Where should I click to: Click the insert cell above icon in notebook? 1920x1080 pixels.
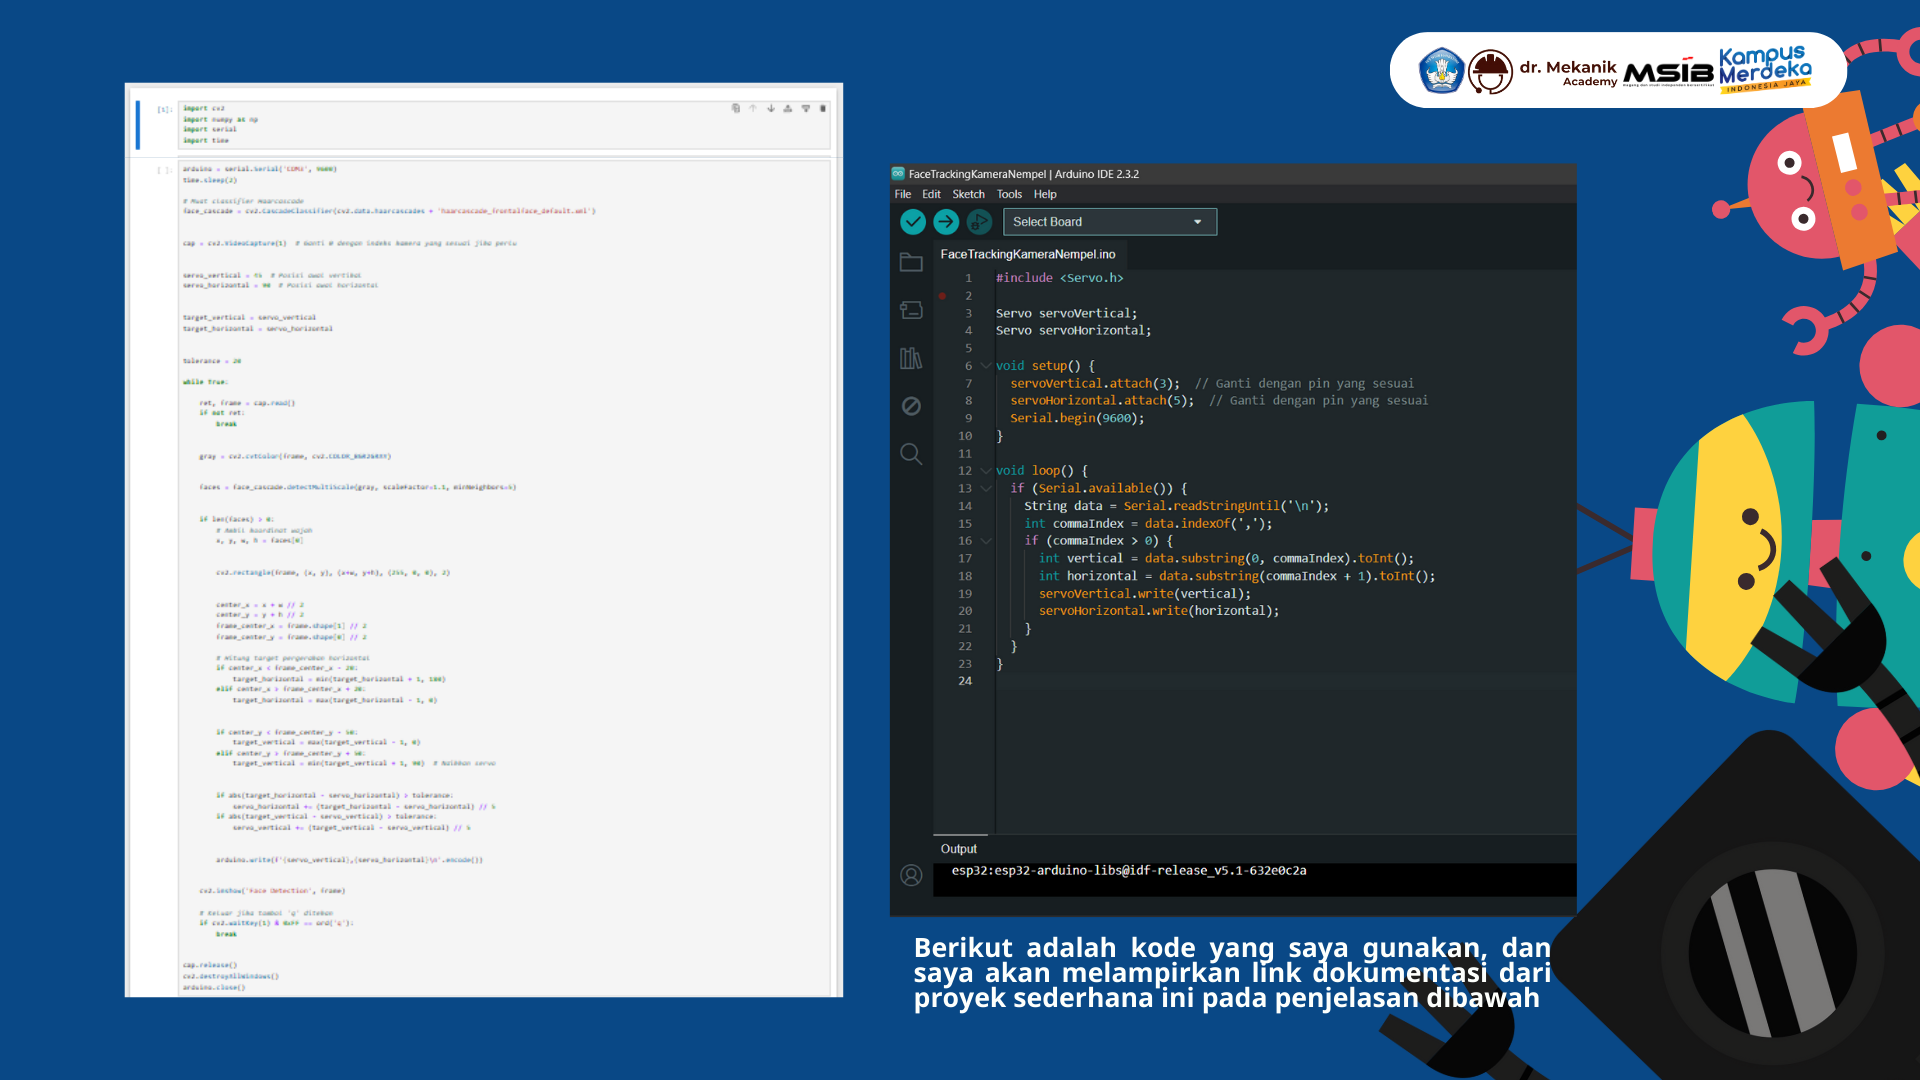[788, 108]
